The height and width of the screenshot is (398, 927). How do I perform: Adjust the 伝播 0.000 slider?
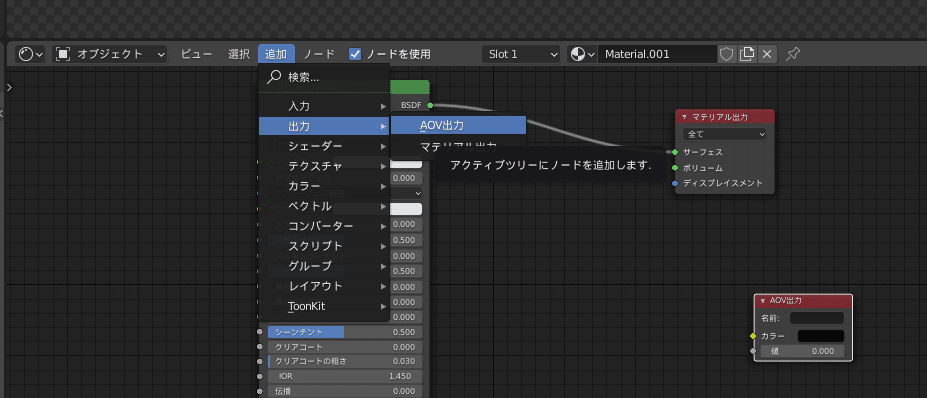(x=345, y=391)
